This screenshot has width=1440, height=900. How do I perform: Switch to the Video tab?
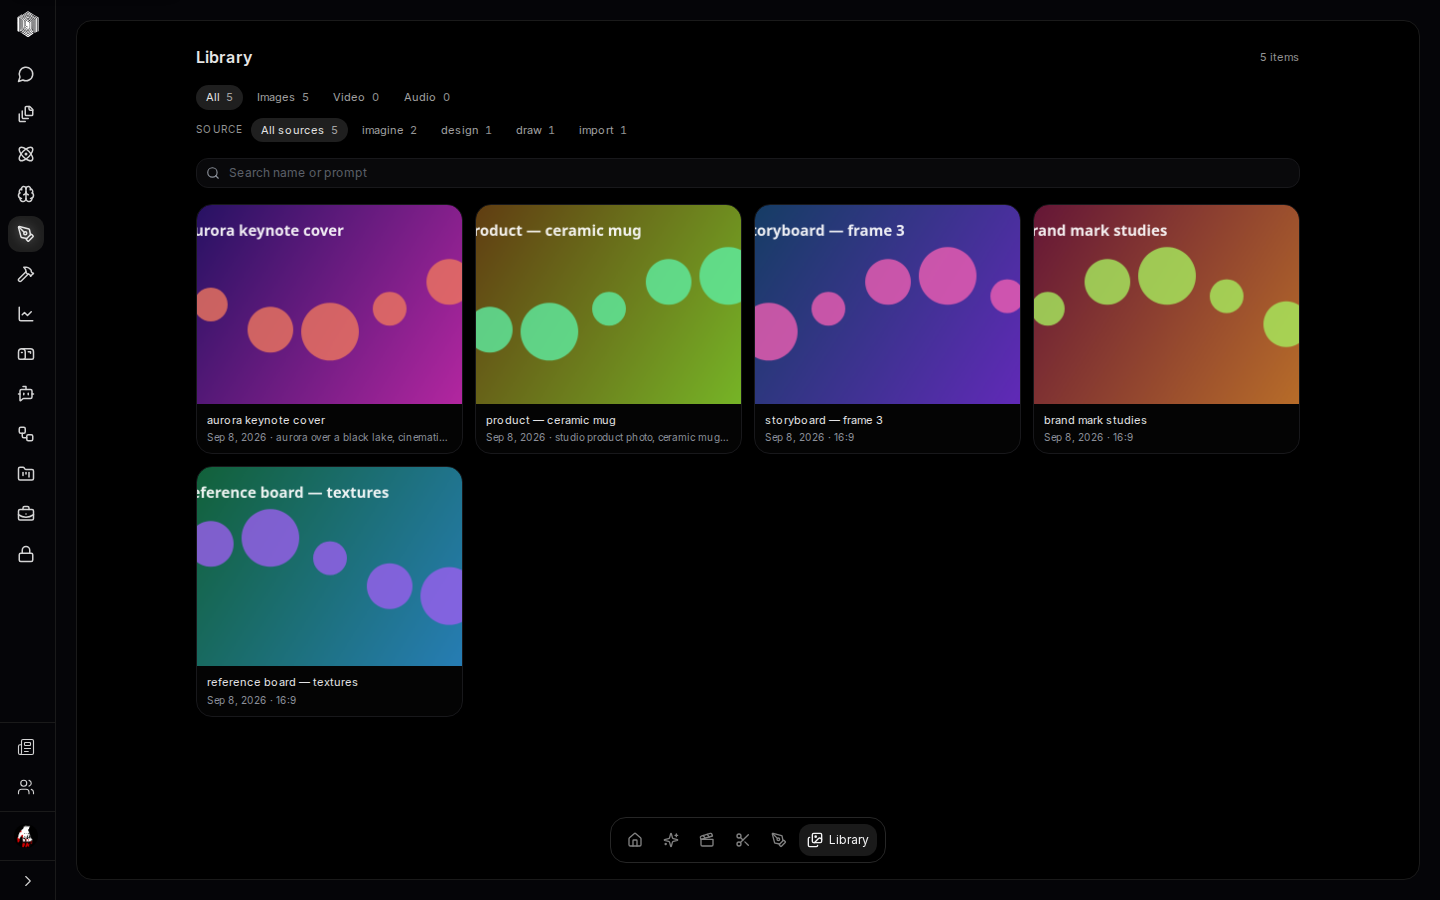(x=356, y=97)
